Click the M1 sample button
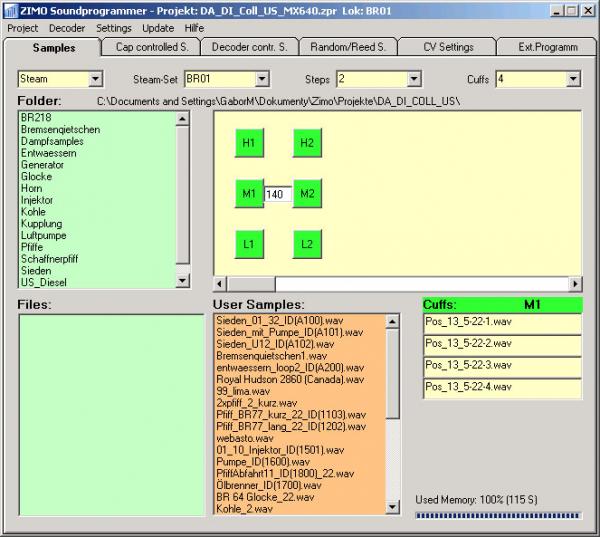This screenshot has width=600, height=537. pyautogui.click(x=249, y=194)
